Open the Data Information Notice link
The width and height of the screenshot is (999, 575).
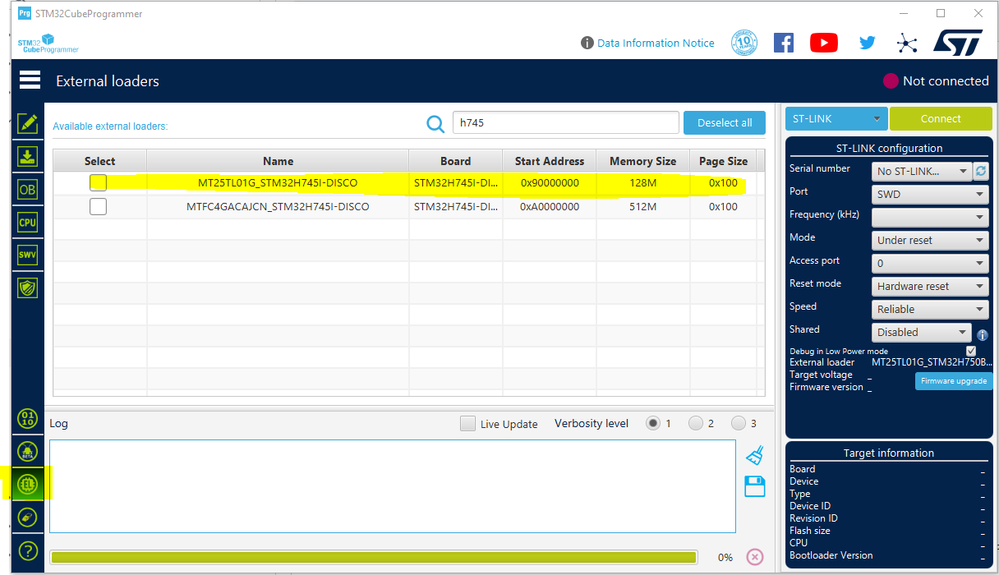[x=656, y=43]
